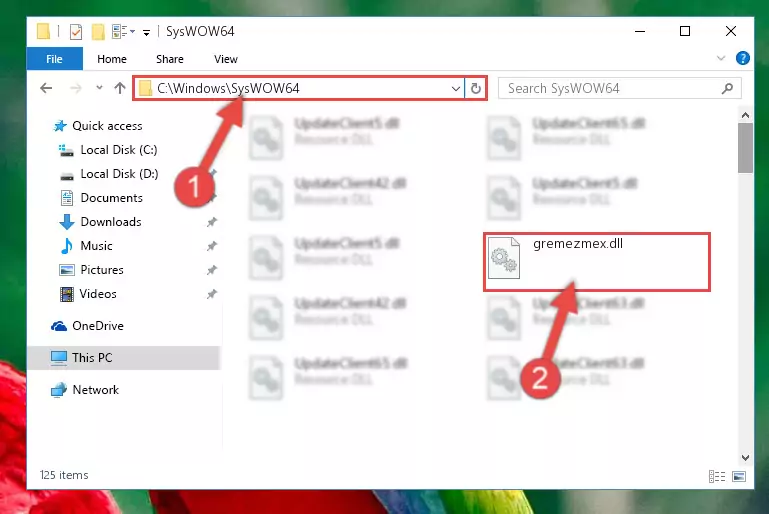Click the scroll up arrow of file list
This screenshot has height=514, width=769.
pyautogui.click(x=745, y=115)
